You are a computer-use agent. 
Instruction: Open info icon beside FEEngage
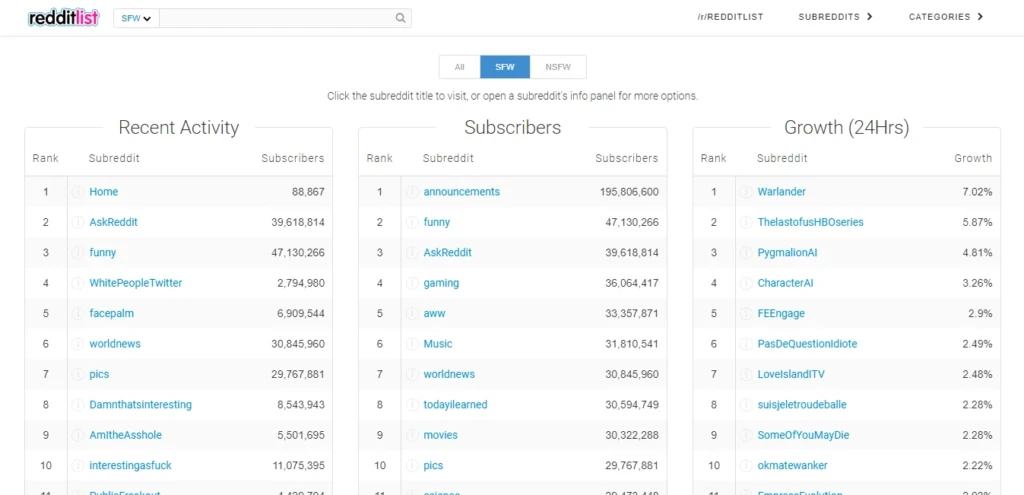[746, 313]
